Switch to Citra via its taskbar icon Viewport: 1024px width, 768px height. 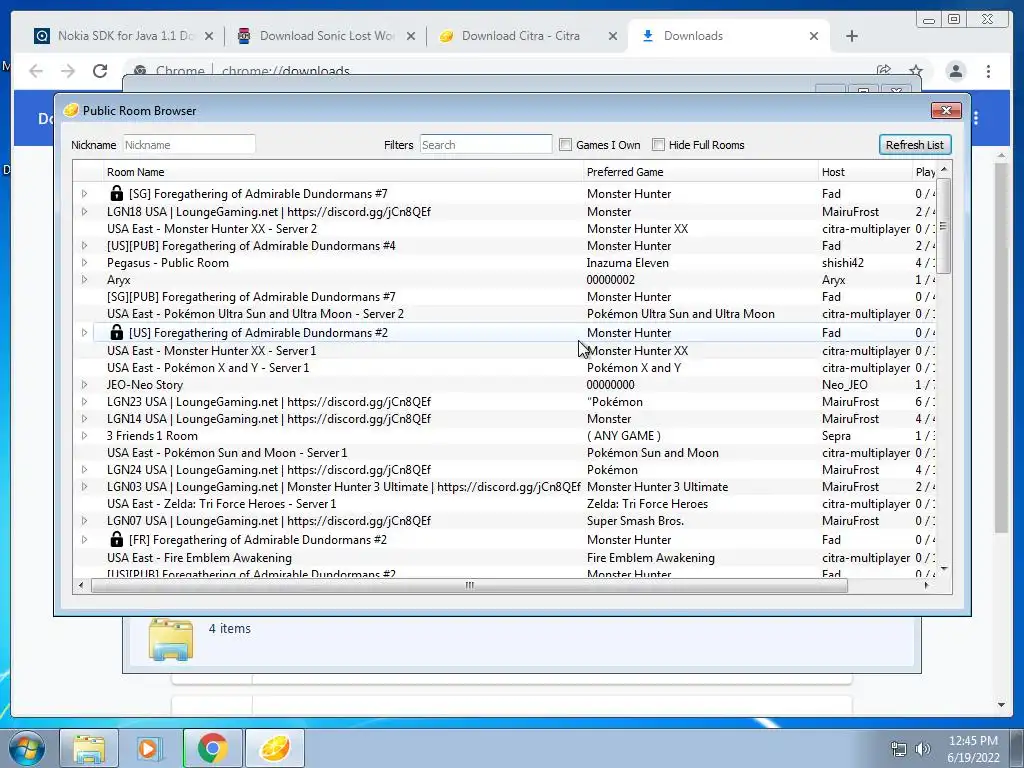pyautogui.click(x=275, y=748)
